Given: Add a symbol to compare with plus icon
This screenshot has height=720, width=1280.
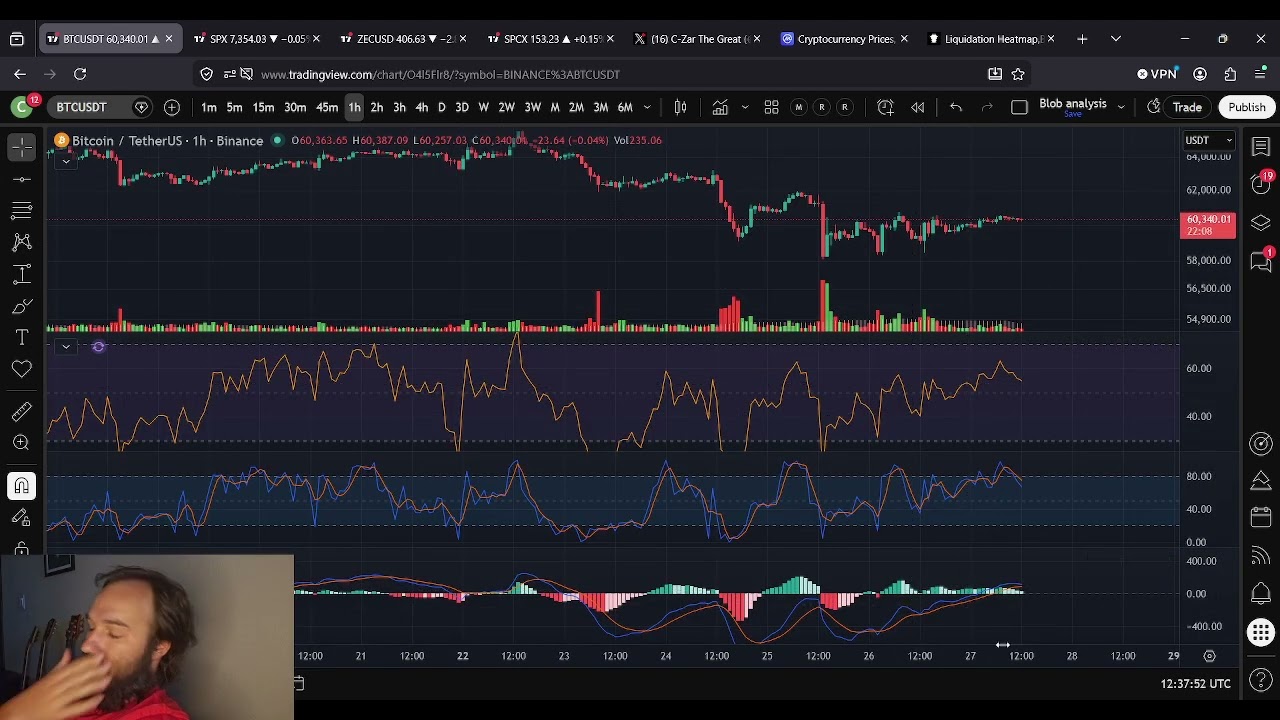Looking at the screenshot, I should pyautogui.click(x=172, y=107).
